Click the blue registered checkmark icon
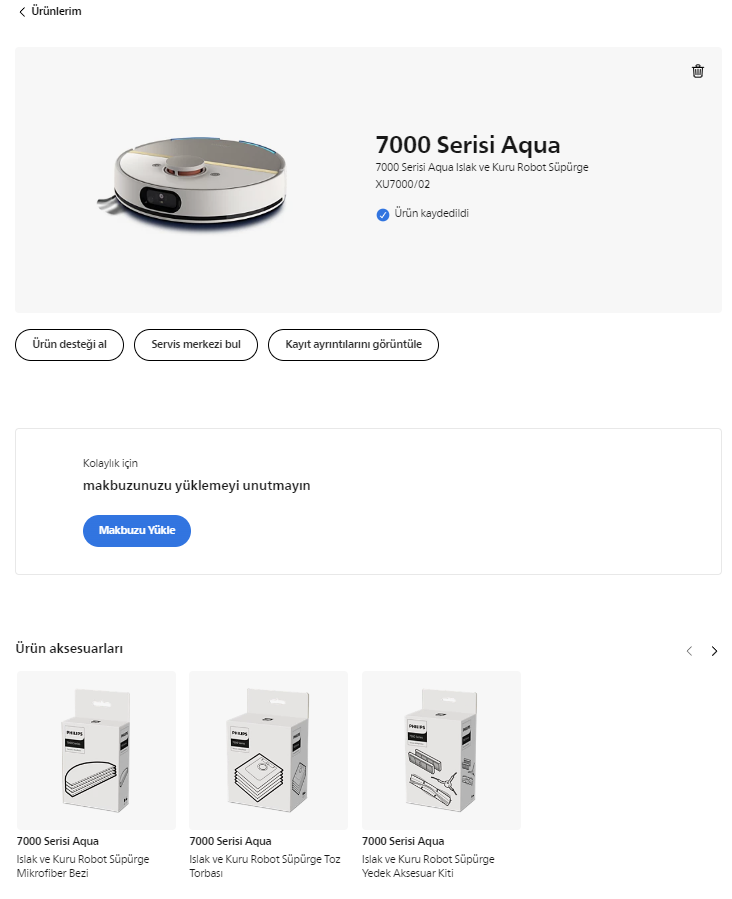This screenshot has height=899, width=732. [x=382, y=214]
